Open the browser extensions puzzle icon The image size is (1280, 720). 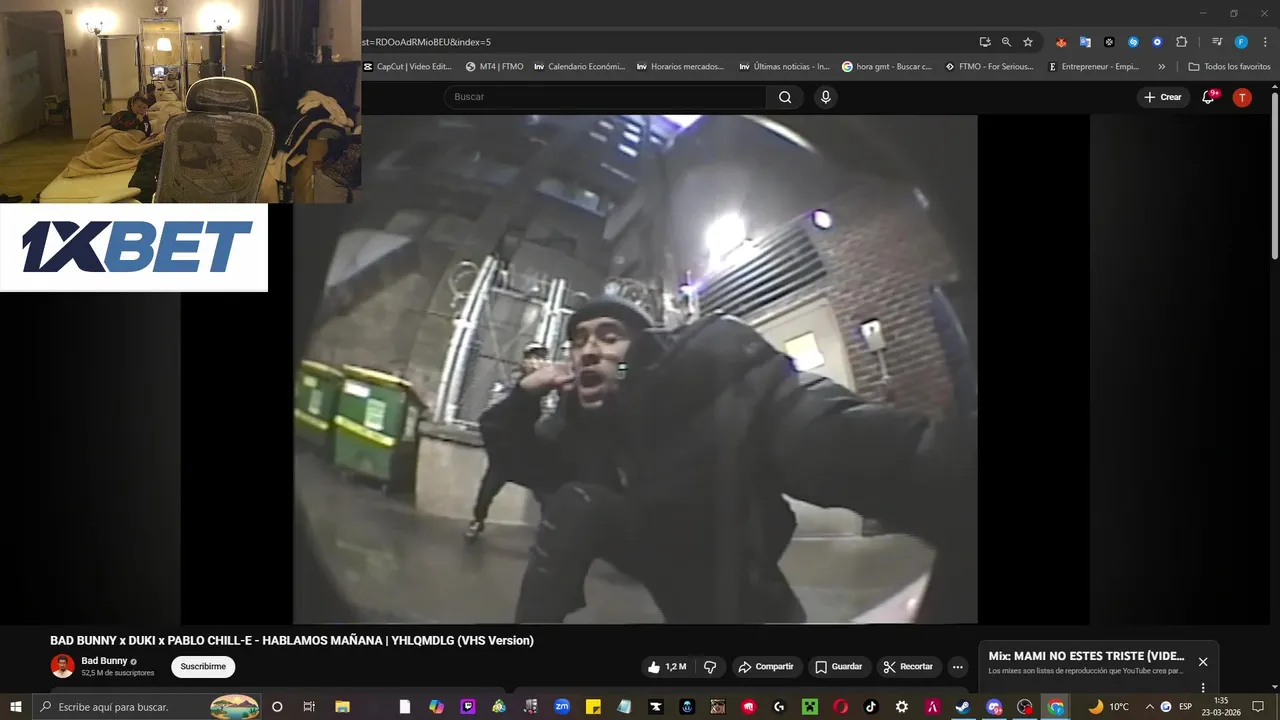click(x=1181, y=42)
